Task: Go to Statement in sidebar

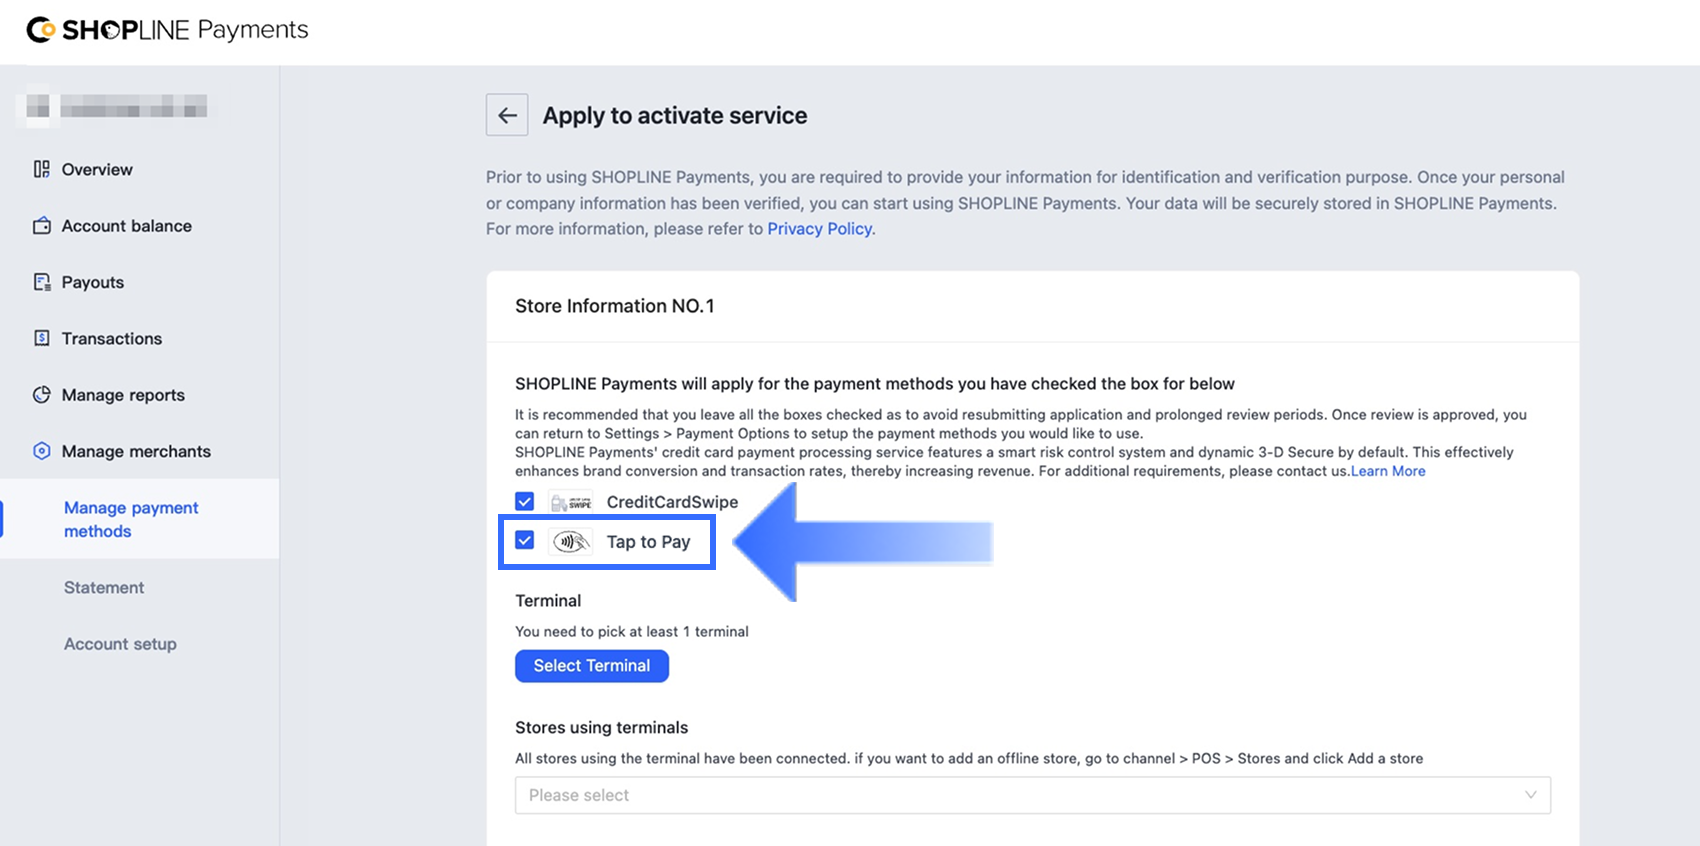Action: [x=104, y=588]
